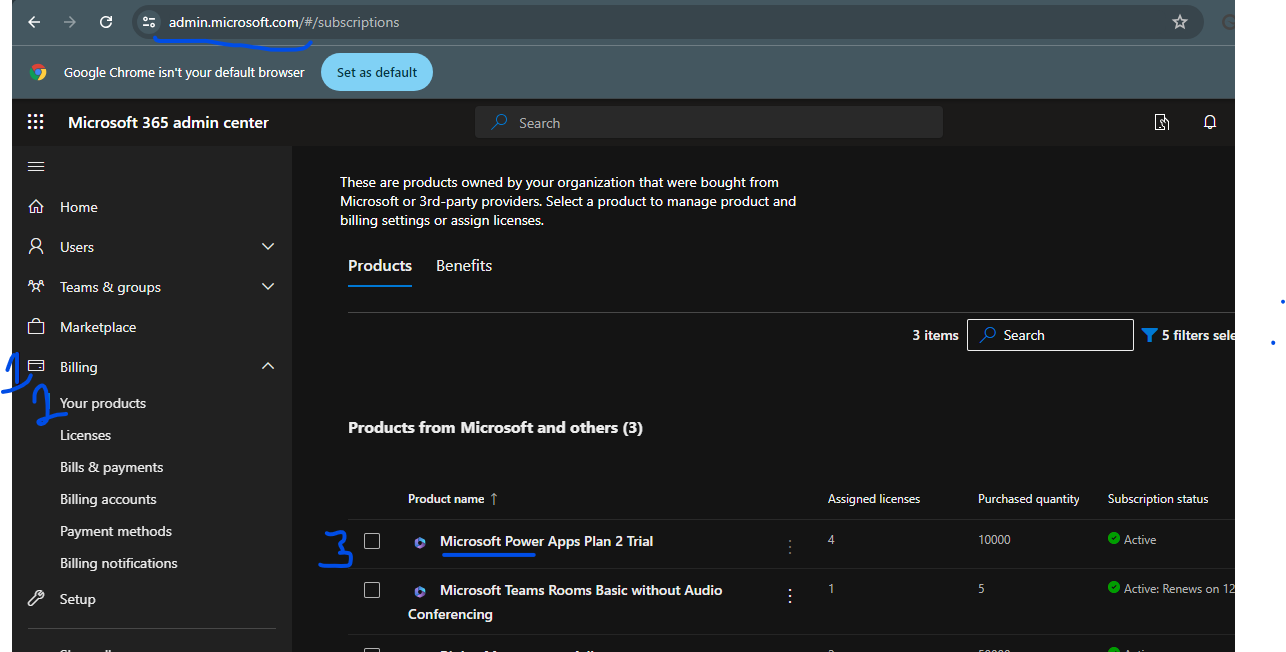Sort by Assigned licenses column header

click(x=874, y=498)
